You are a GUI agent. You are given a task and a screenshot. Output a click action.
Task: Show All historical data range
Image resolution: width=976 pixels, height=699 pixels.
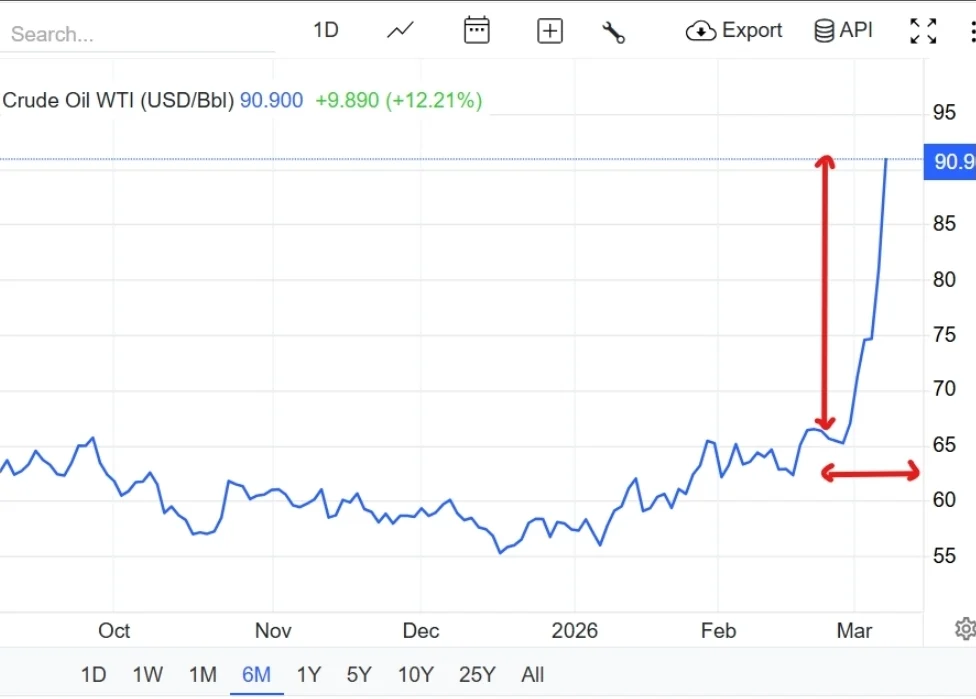click(532, 674)
